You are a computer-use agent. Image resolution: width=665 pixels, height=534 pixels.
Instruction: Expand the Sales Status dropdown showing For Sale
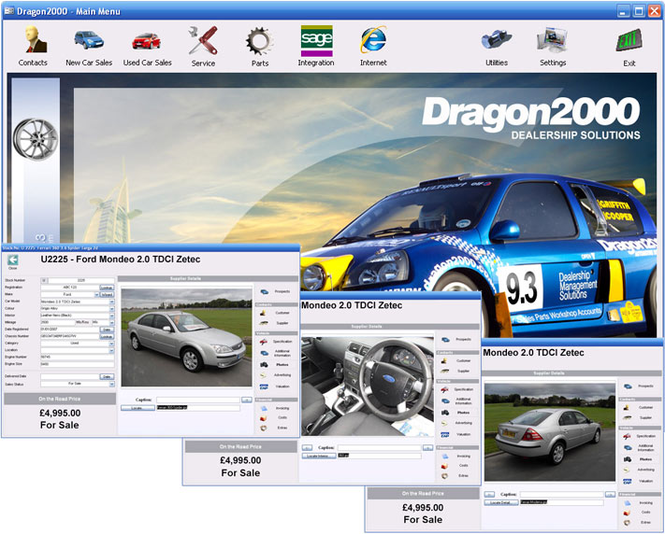coord(112,384)
